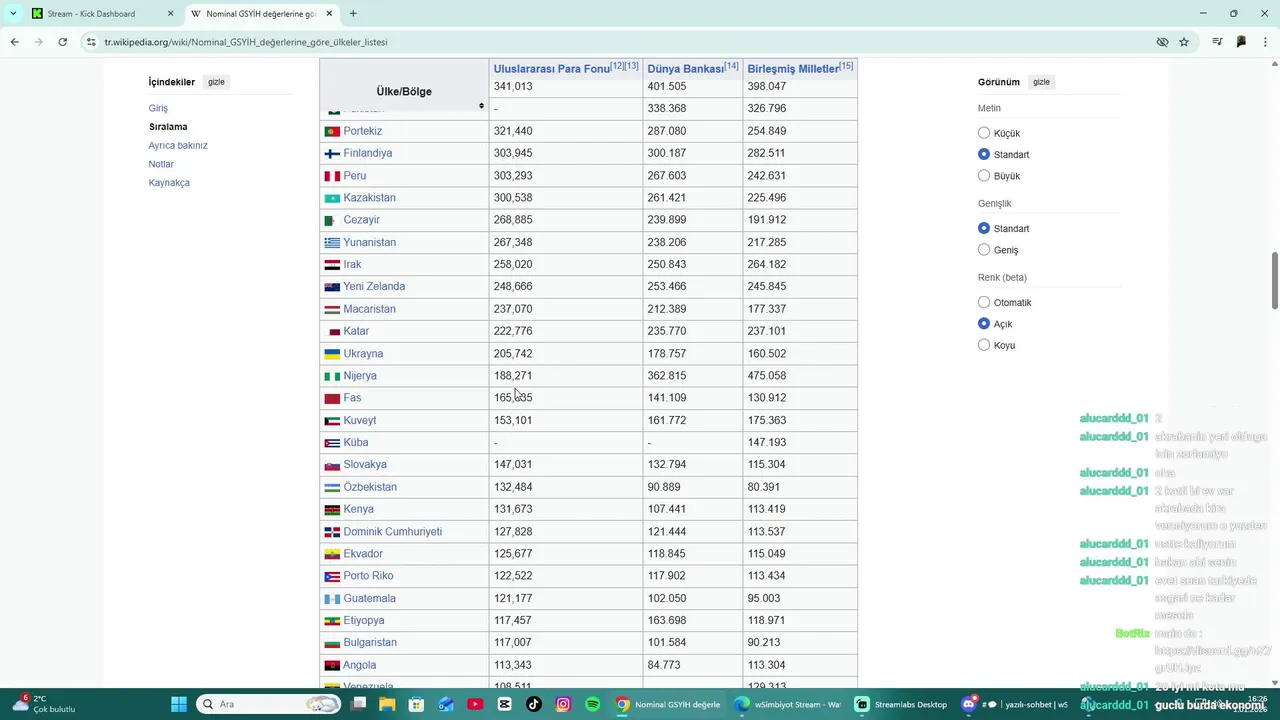The image size is (1280, 720).
Task: Open the tab search dropdown arrow
Action: click(13, 14)
